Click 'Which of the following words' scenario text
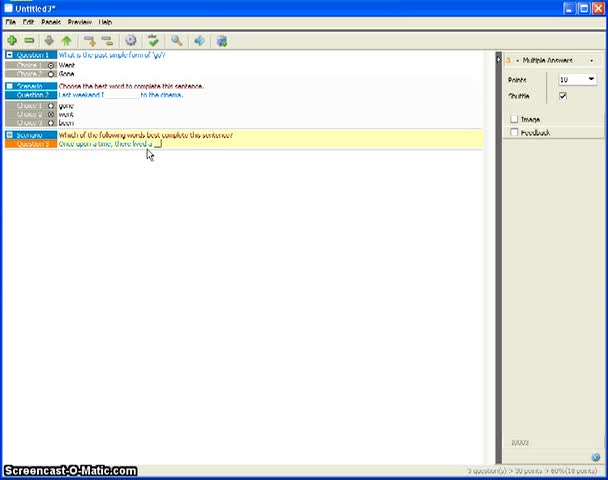Image resolution: width=608 pixels, height=480 pixels. [145, 135]
